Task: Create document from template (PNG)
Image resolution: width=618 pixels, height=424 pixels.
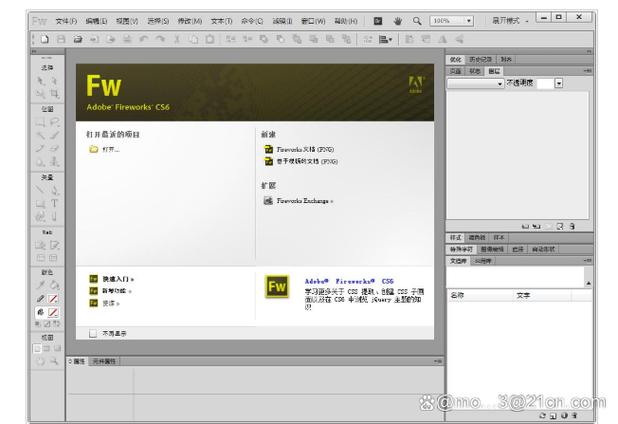Action: coord(301,162)
